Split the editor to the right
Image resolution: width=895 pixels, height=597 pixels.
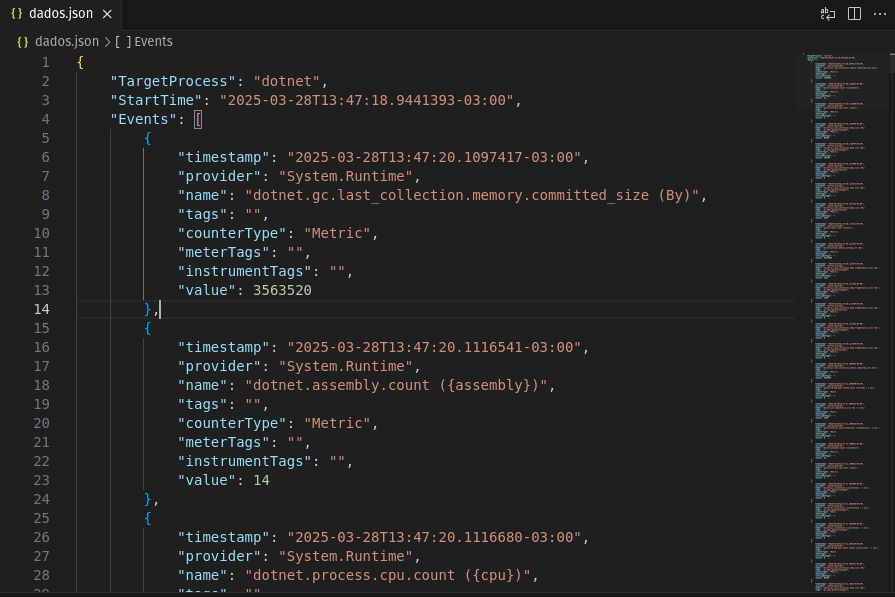pos(854,14)
